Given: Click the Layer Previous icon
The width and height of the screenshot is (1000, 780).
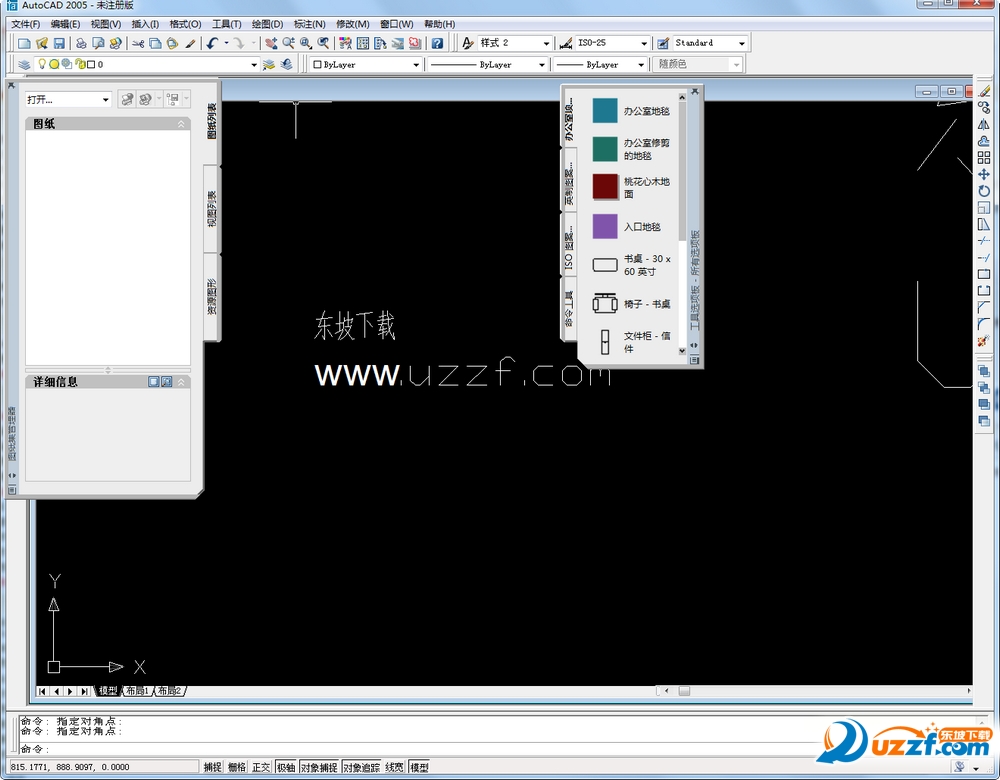Looking at the screenshot, I should tap(286, 64).
